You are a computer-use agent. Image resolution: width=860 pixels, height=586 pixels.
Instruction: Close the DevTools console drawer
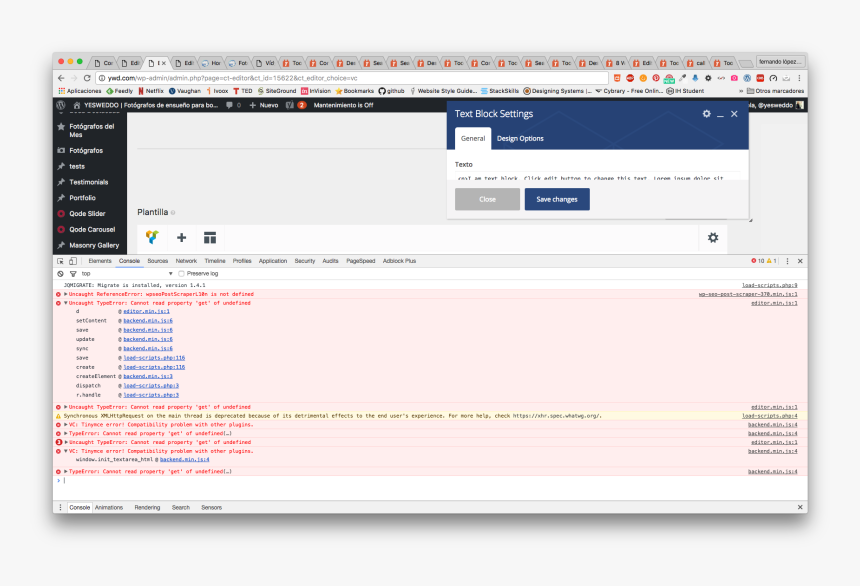tap(800, 508)
